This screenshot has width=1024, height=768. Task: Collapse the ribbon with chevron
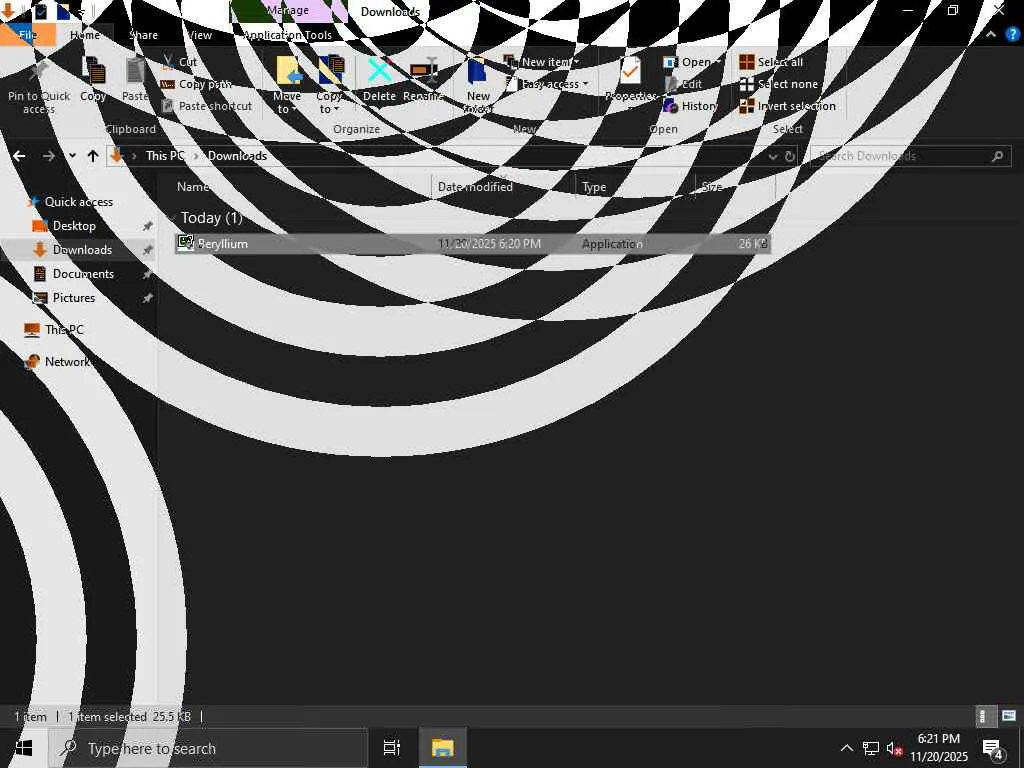click(991, 35)
